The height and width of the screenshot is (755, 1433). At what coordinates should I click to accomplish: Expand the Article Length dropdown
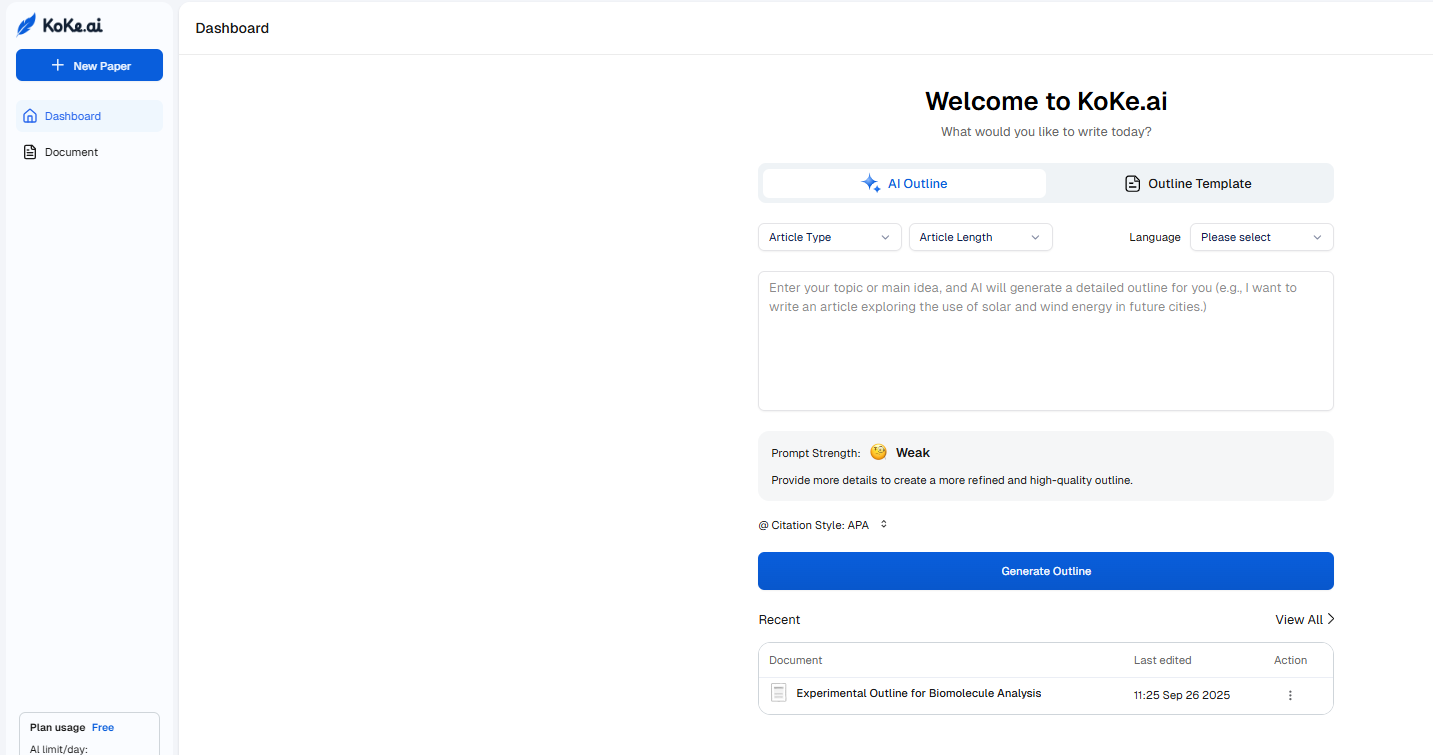click(x=981, y=237)
